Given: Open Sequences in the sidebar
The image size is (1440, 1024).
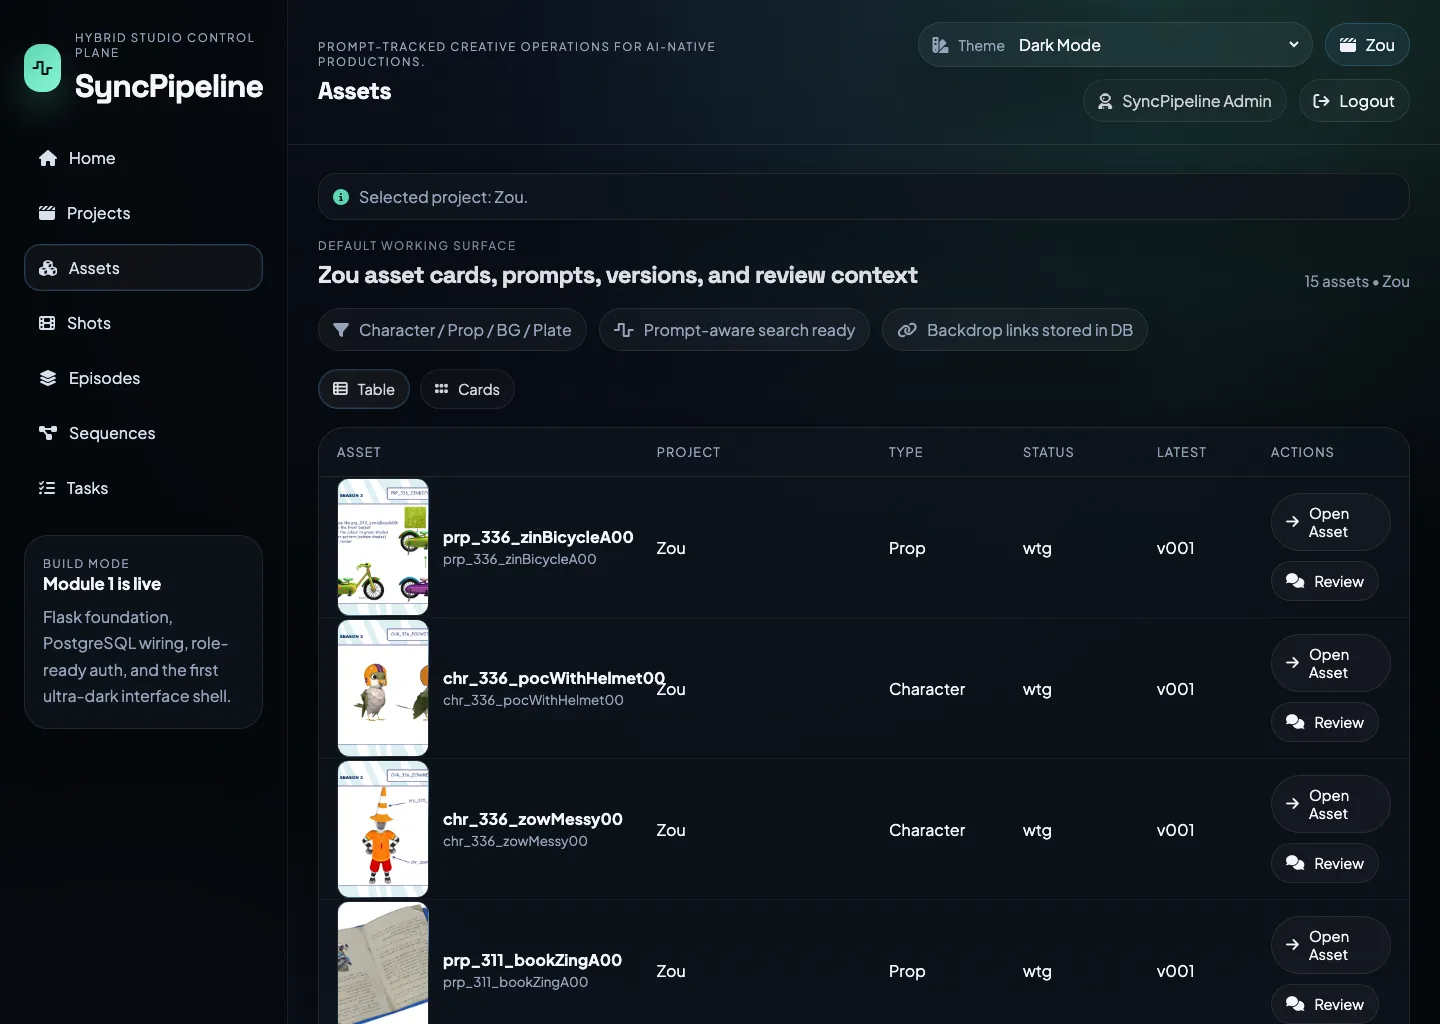Looking at the screenshot, I should pyautogui.click(x=143, y=433).
